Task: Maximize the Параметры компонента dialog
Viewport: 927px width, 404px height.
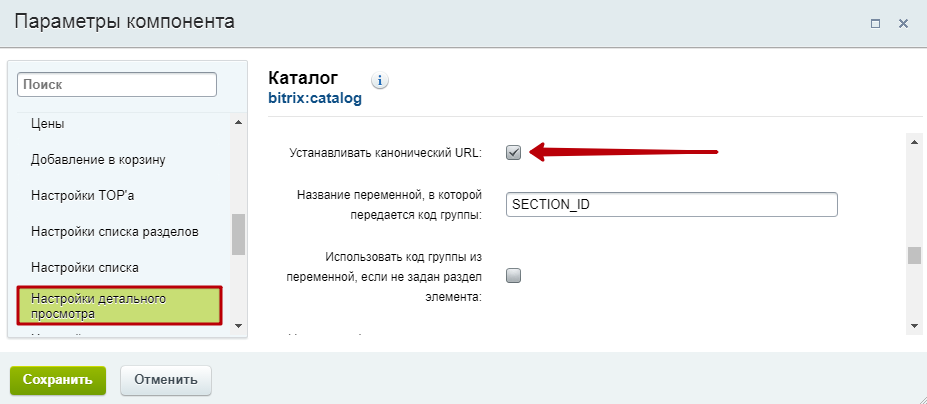Action: point(875,23)
